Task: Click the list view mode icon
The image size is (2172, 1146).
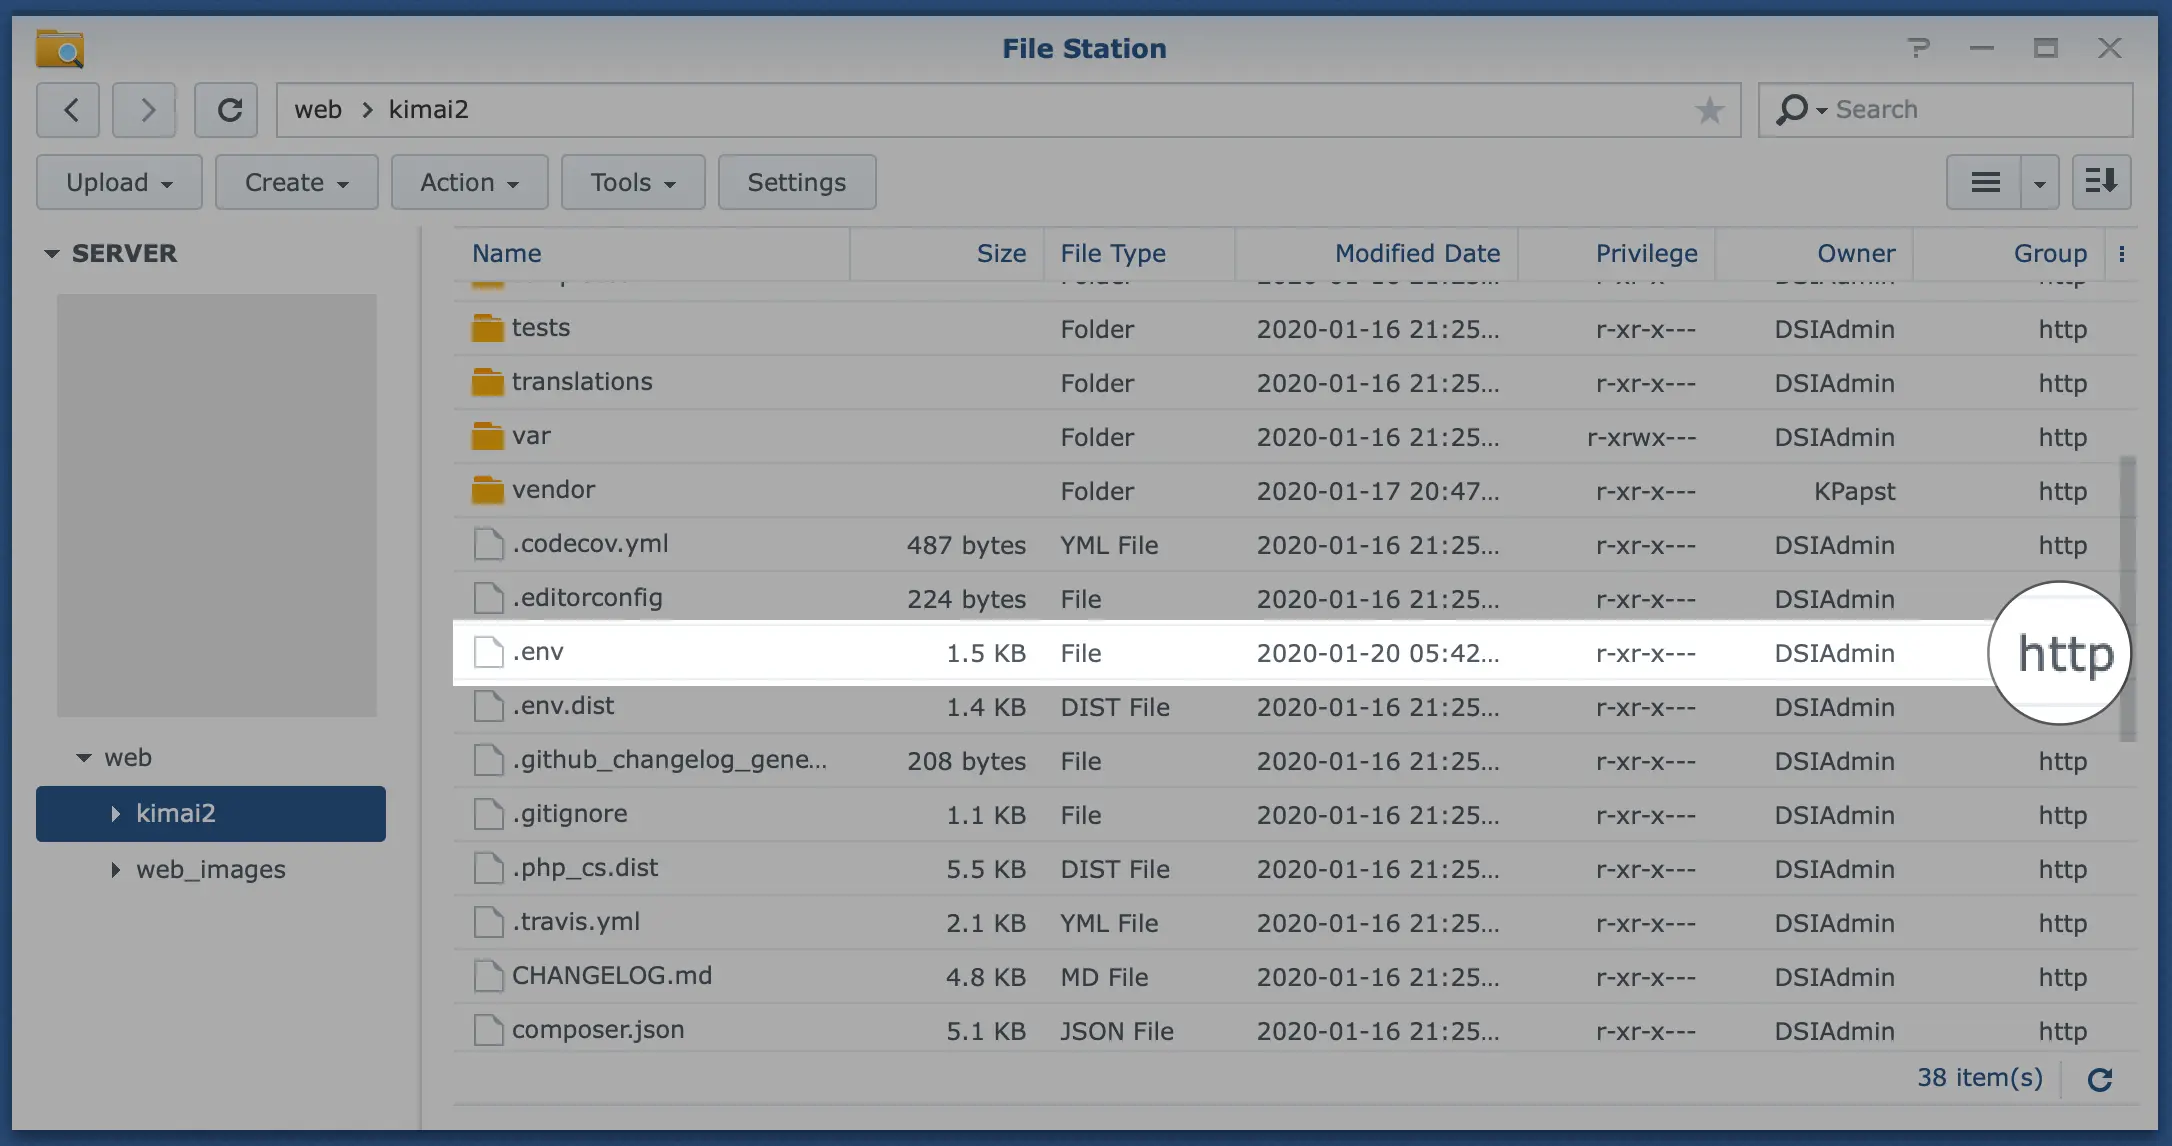Action: point(1984,182)
